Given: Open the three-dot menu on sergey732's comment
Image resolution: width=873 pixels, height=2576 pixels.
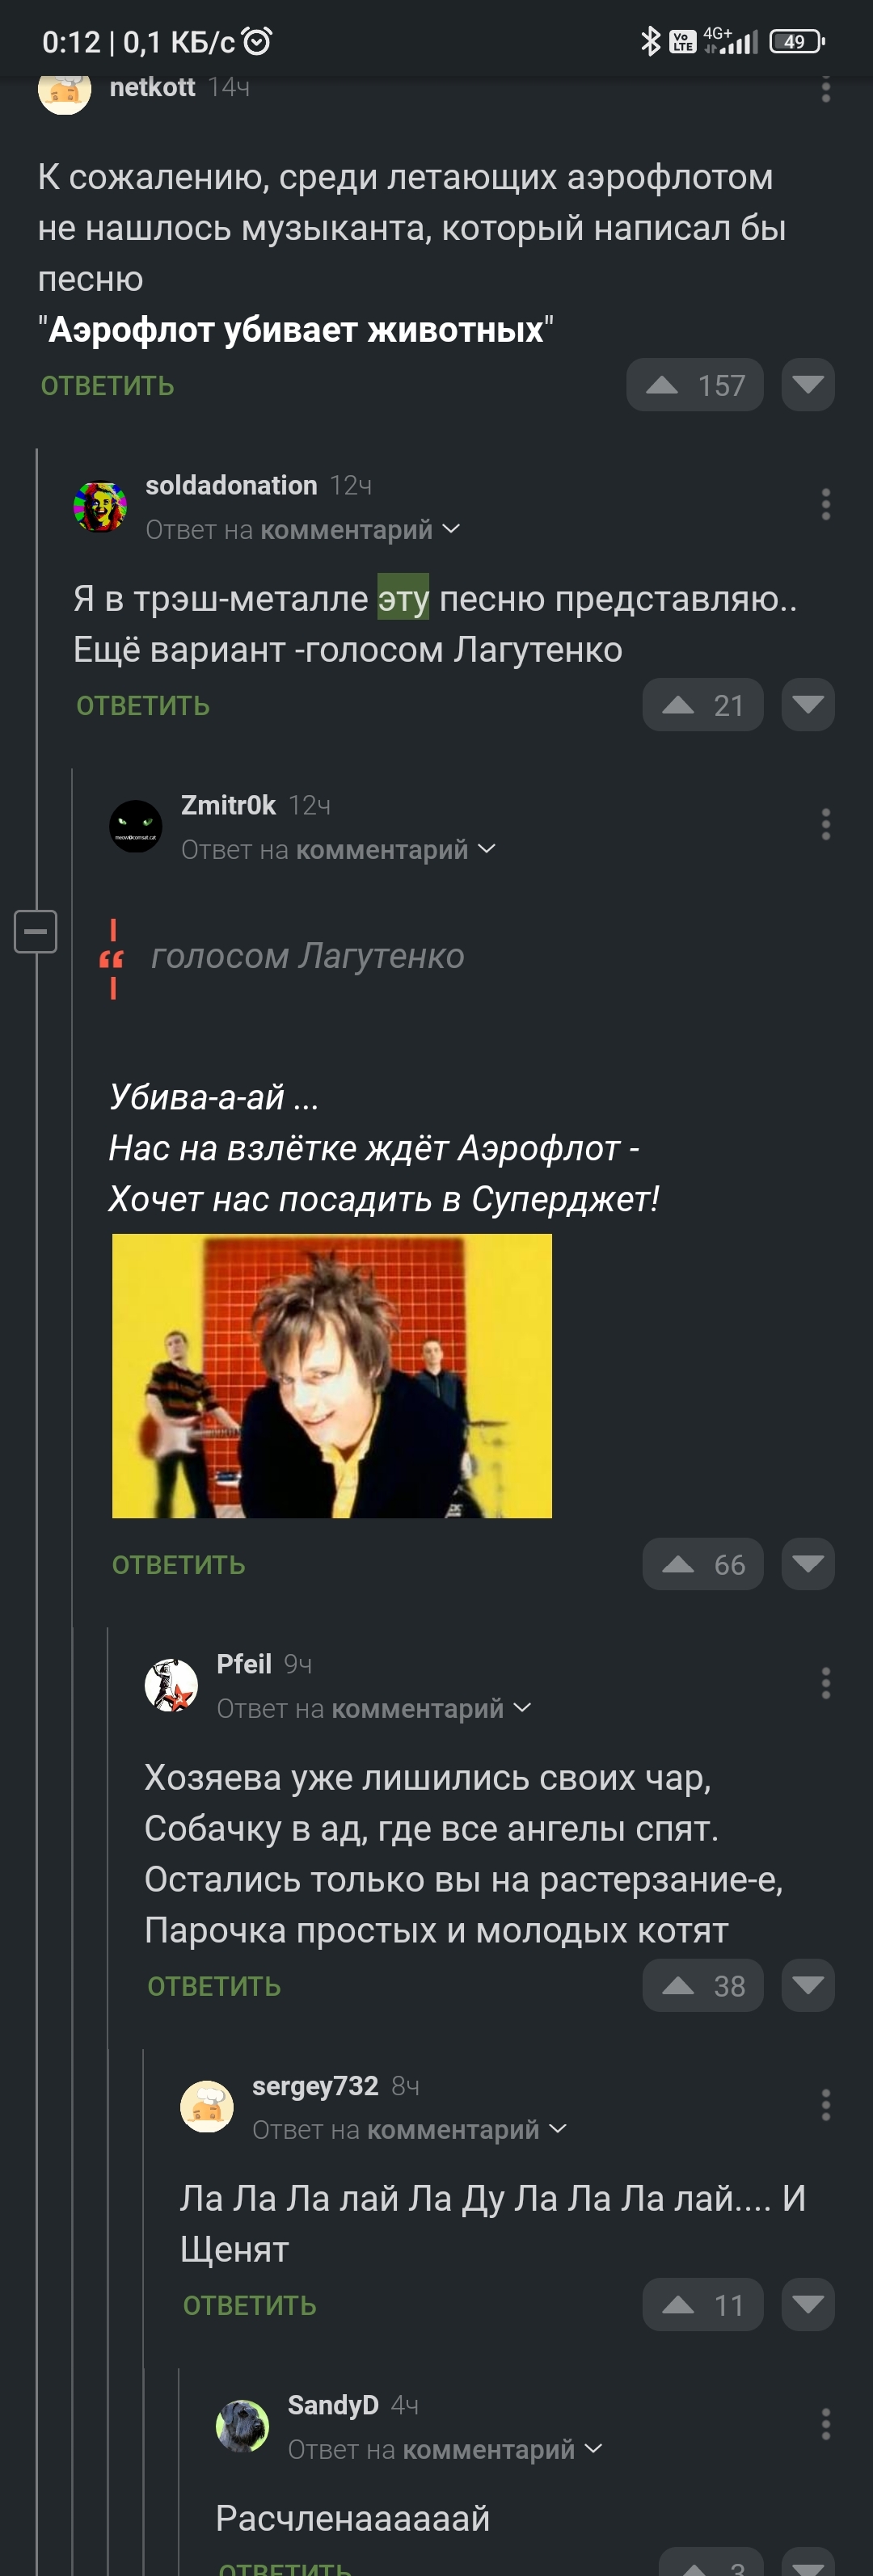Looking at the screenshot, I should (x=825, y=2105).
